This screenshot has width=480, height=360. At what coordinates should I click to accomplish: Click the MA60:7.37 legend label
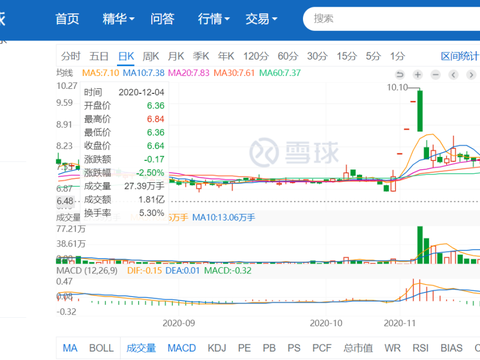280,73
